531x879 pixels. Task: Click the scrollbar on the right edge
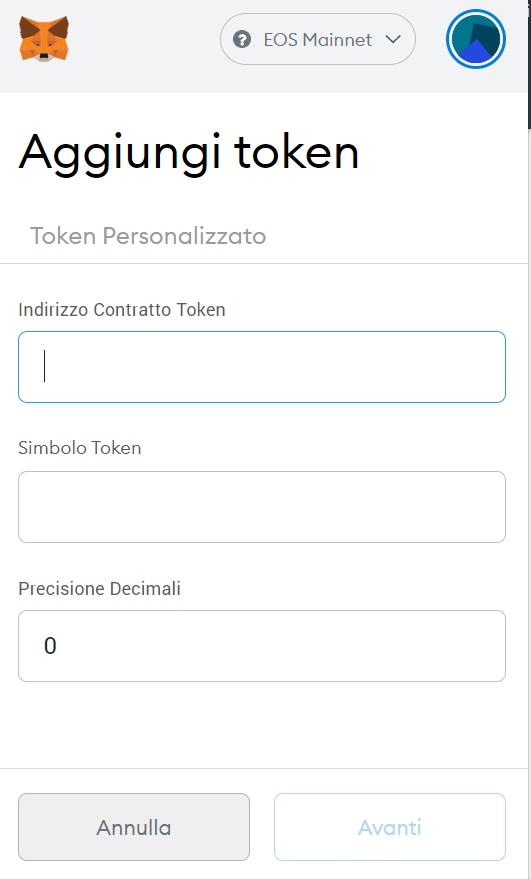529,64
